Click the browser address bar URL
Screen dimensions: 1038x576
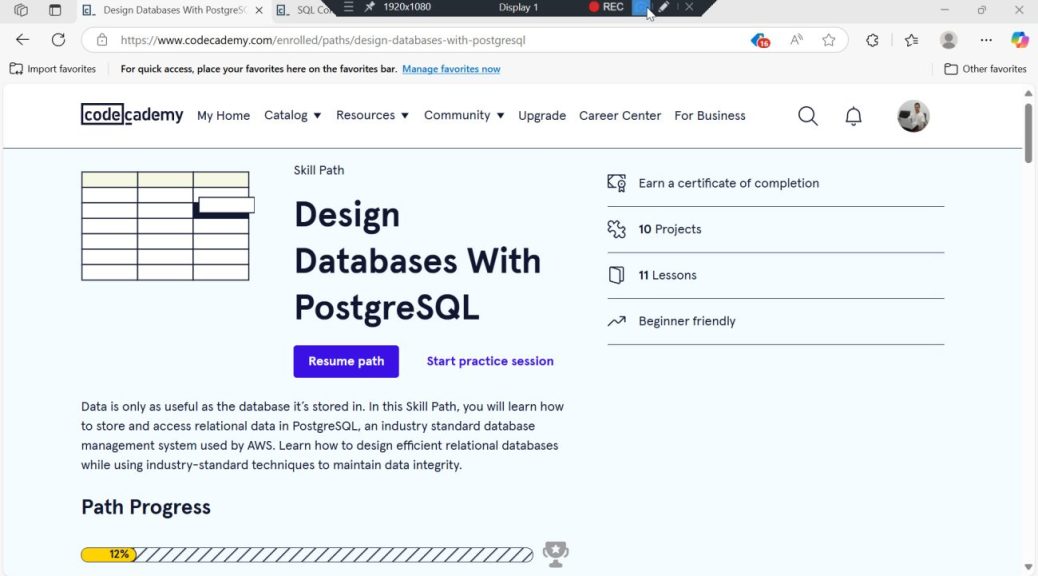point(322,40)
